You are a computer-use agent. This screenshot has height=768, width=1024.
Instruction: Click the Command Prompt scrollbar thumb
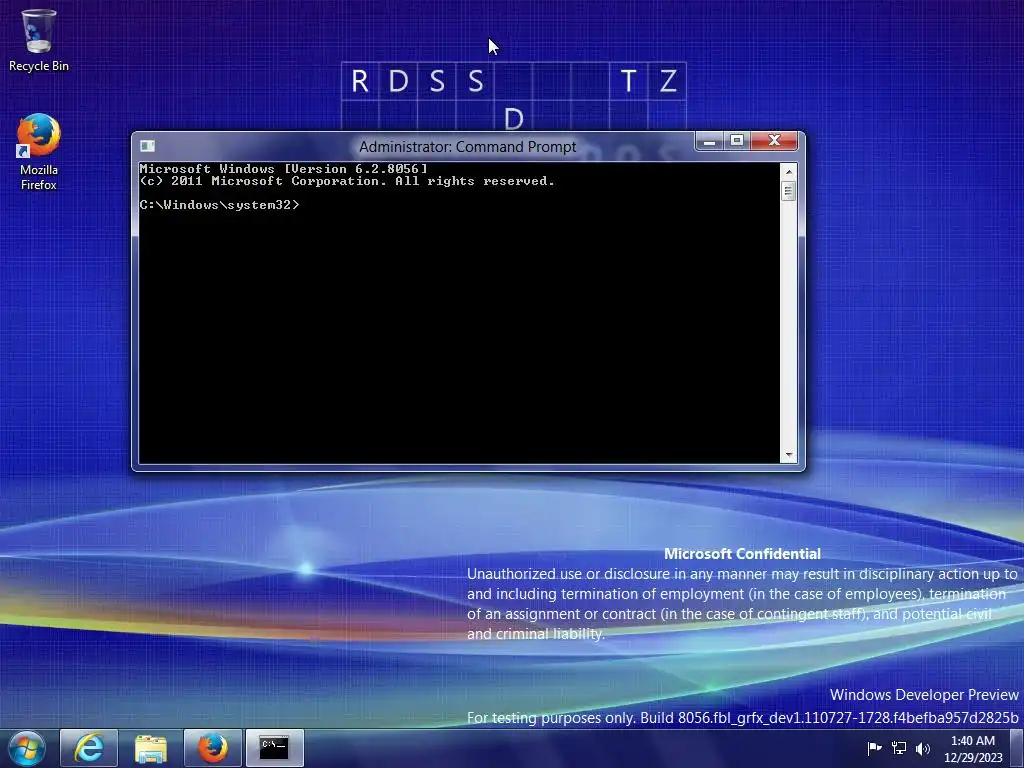(x=789, y=191)
